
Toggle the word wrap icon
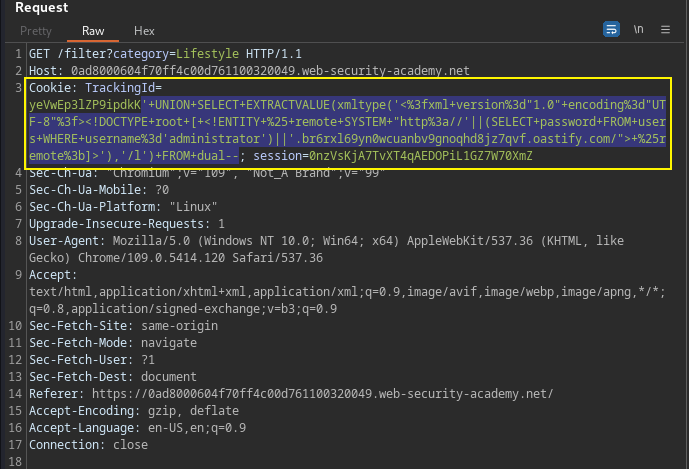611,29
